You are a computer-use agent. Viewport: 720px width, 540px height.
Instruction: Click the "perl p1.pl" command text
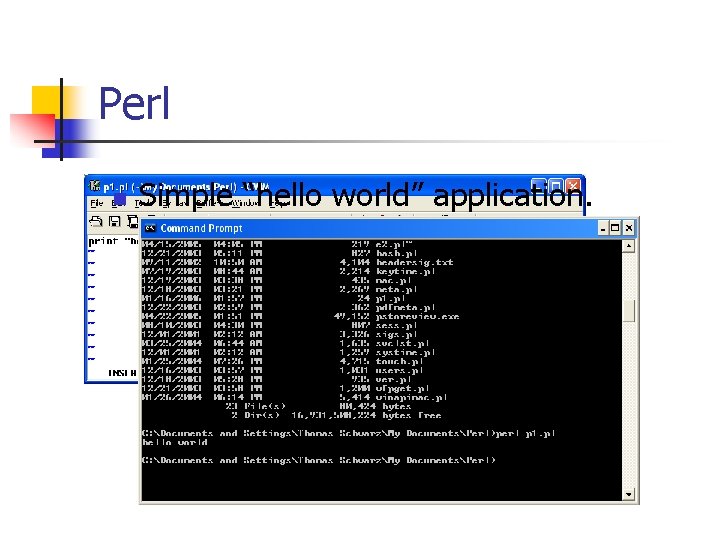526,433
